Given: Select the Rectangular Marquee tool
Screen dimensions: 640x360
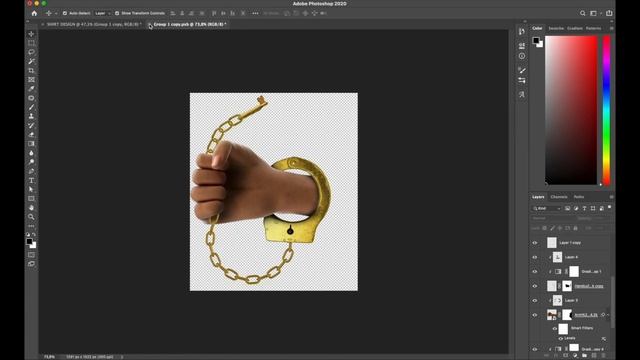Looking at the screenshot, I should (x=31, y=43).
